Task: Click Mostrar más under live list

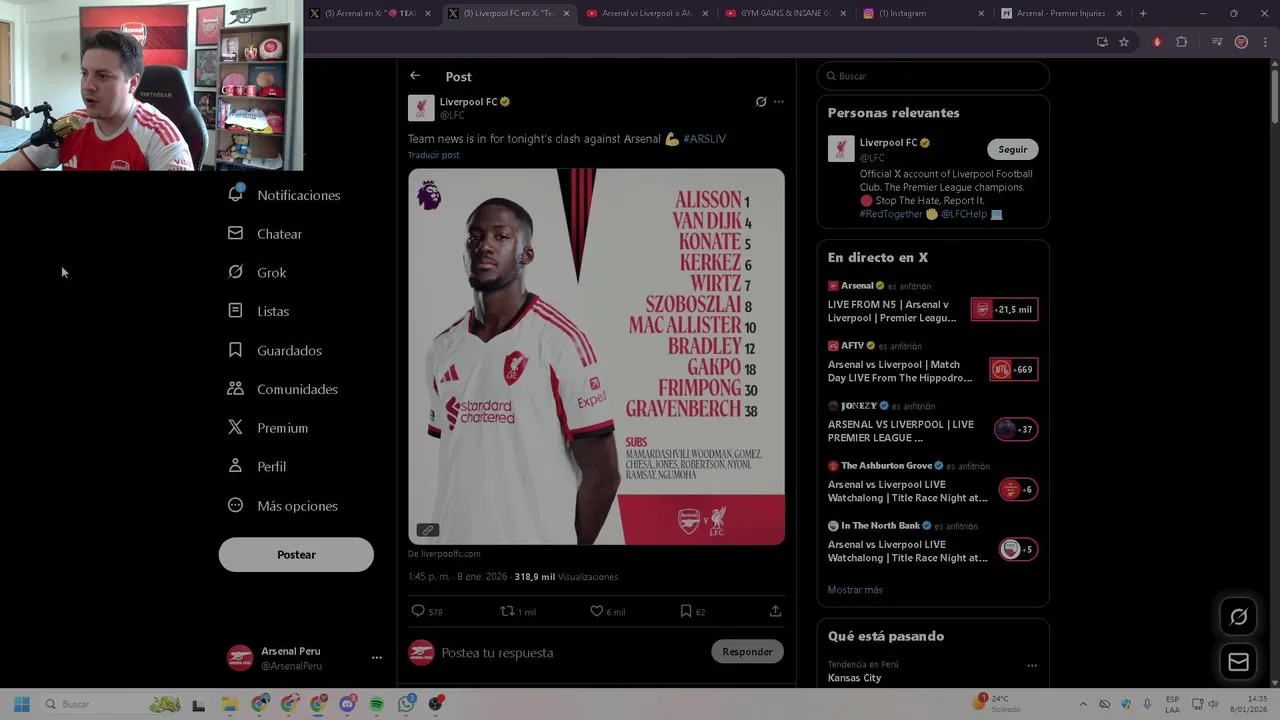Action: [x=855, y=590]
